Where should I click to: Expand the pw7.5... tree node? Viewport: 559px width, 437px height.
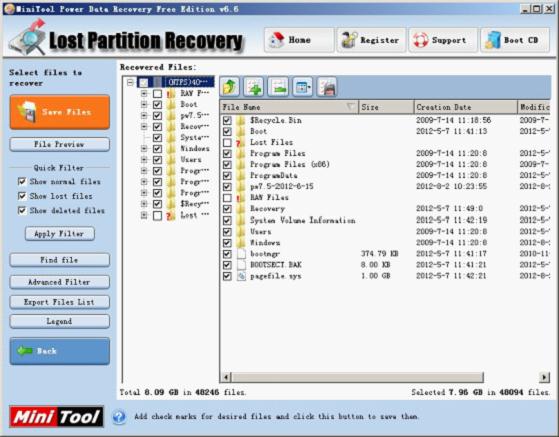coord(144,116)
